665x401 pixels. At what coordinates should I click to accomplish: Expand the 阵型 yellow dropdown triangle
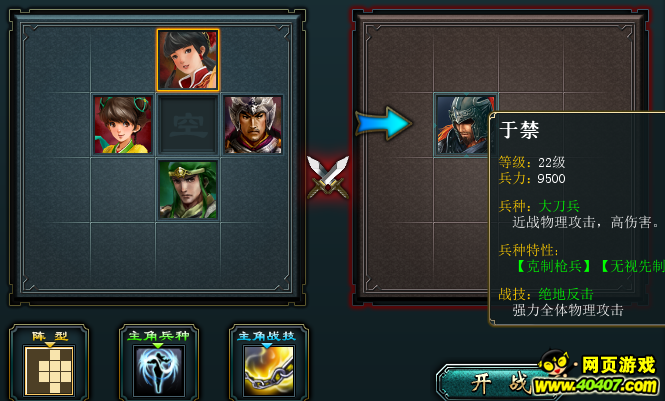point(50,345)
